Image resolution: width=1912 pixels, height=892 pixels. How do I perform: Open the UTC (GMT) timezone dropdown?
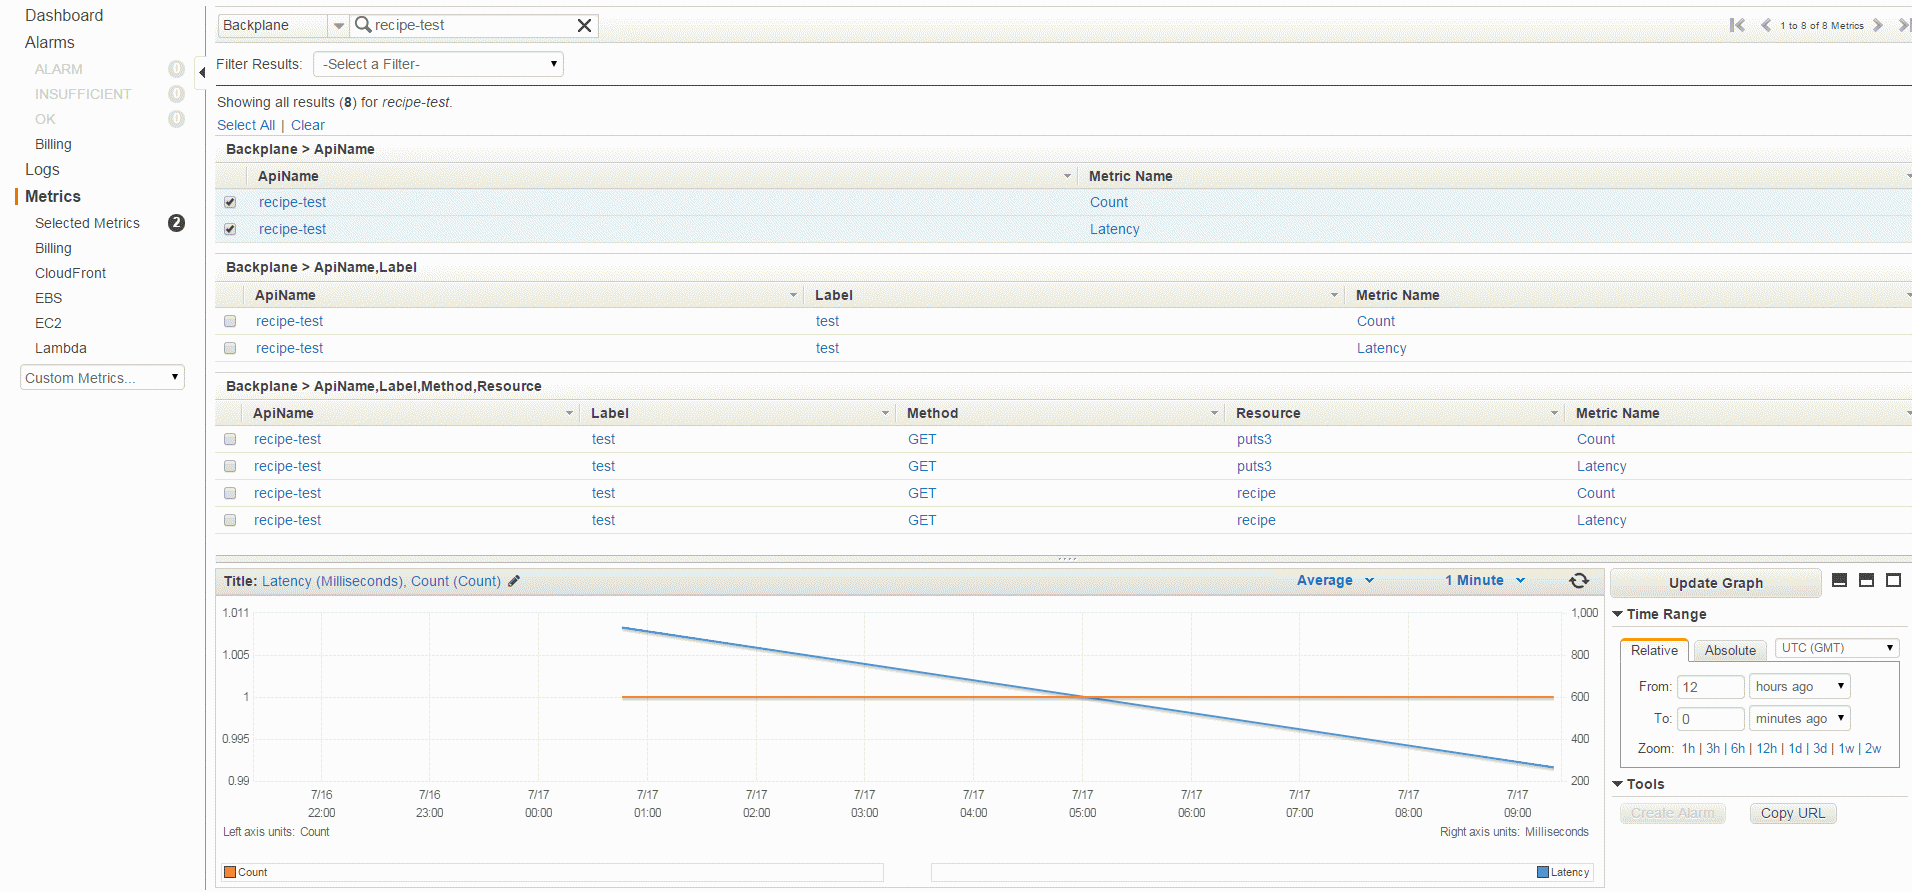click(1837, 648)
